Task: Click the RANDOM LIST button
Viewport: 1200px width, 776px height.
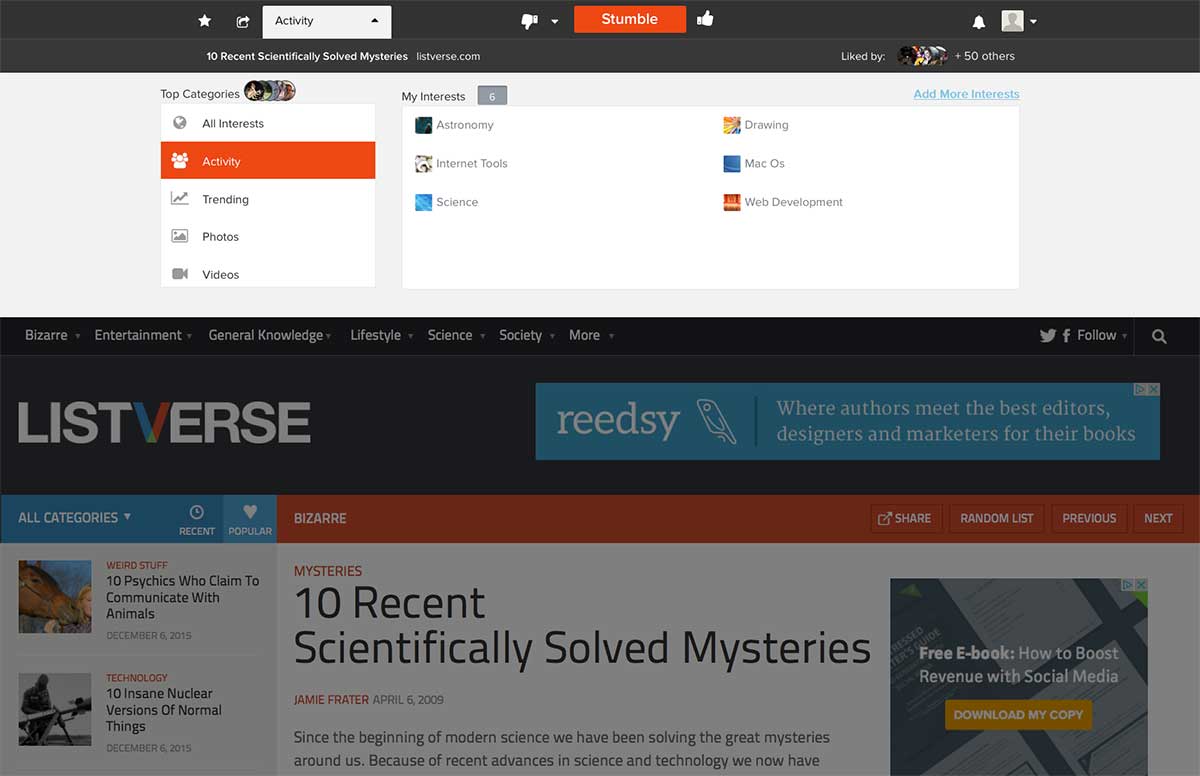Action: coord(997,518)
